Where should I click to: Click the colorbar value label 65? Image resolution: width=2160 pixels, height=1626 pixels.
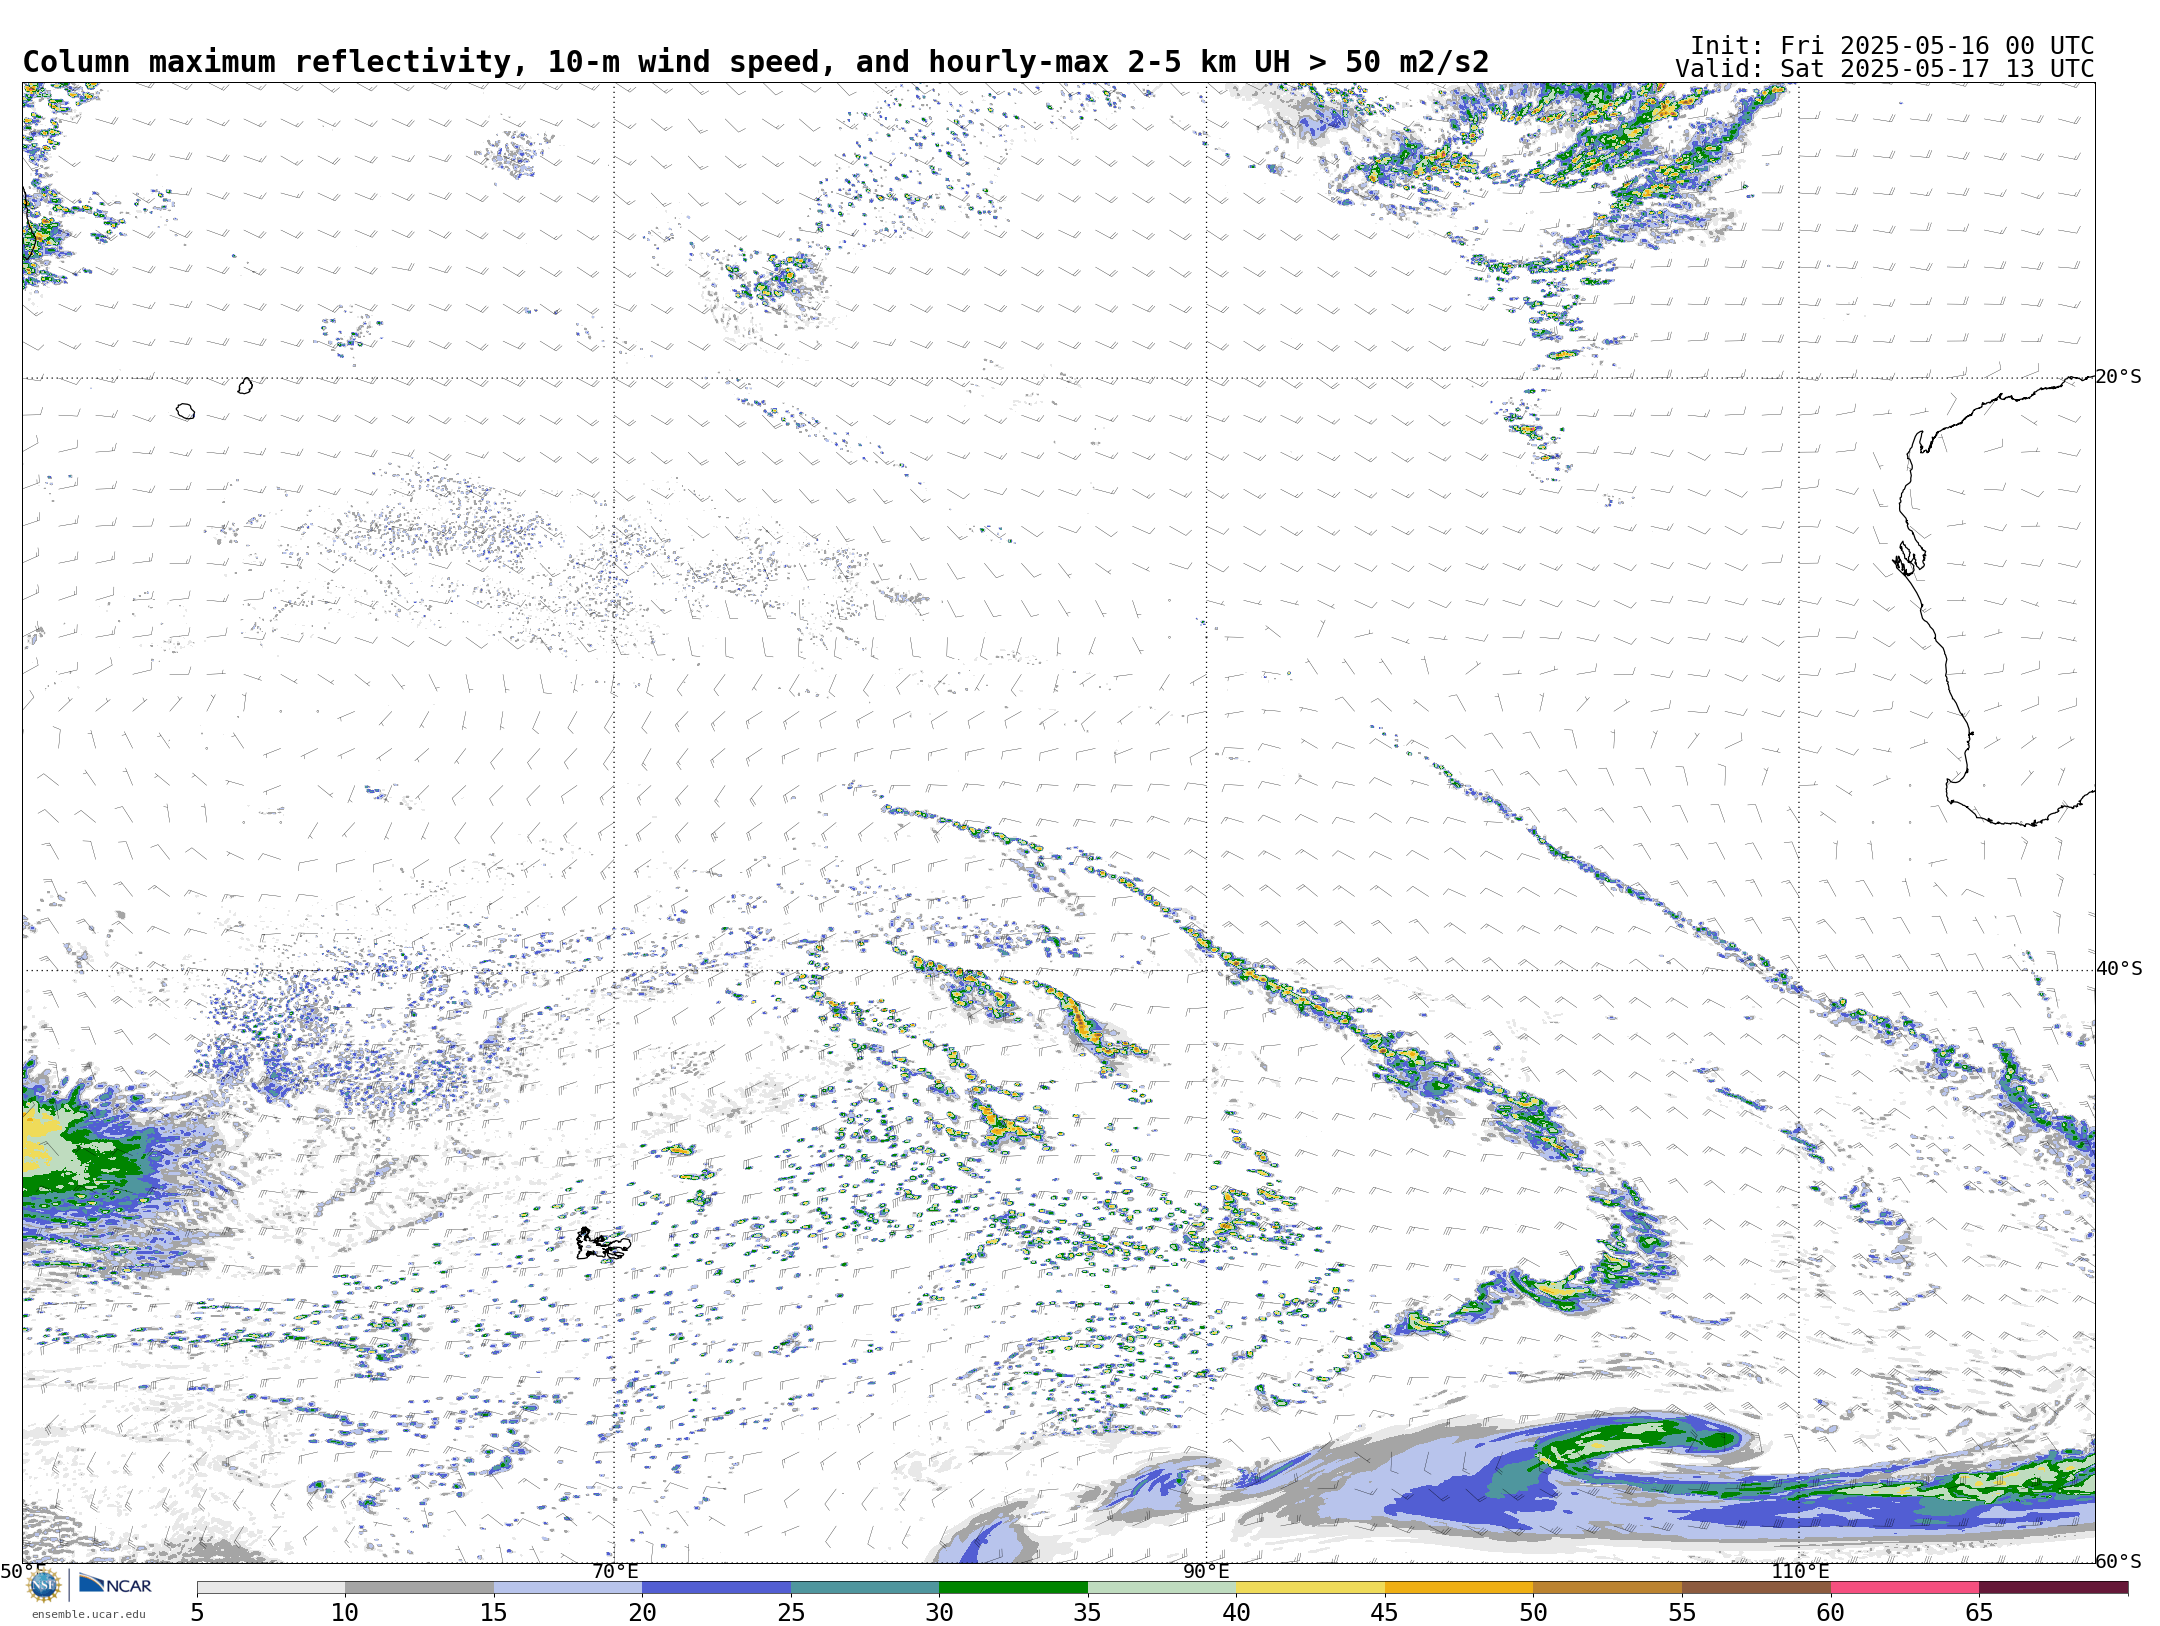(1979, 1612)
